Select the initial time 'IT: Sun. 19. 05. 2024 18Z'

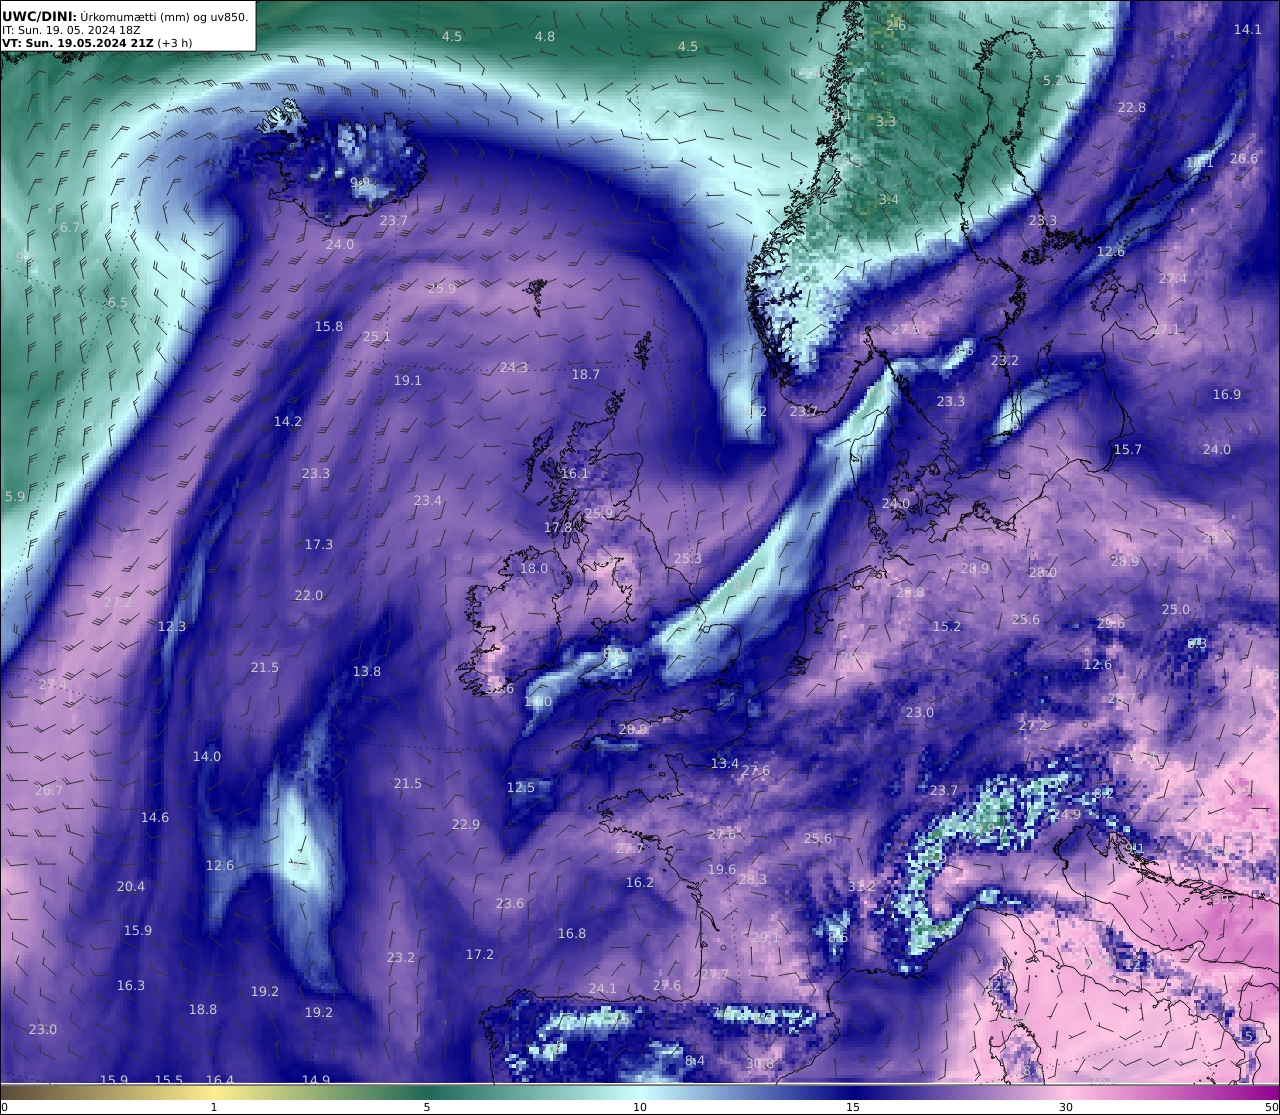(x=71, y=30)
